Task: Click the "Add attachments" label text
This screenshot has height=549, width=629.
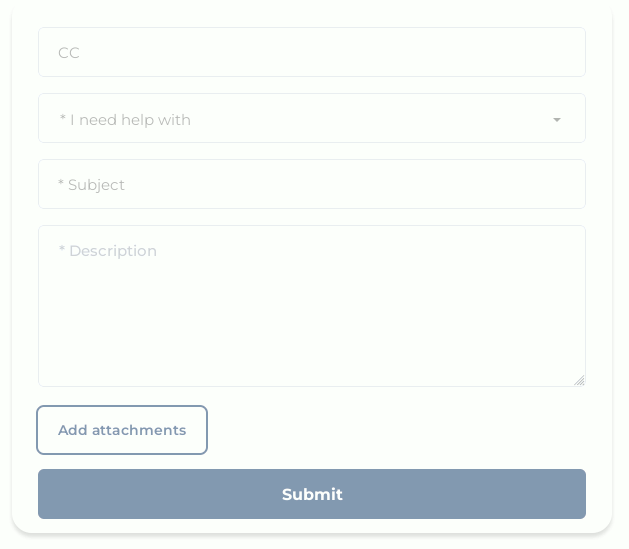Action: click(122, 430)
